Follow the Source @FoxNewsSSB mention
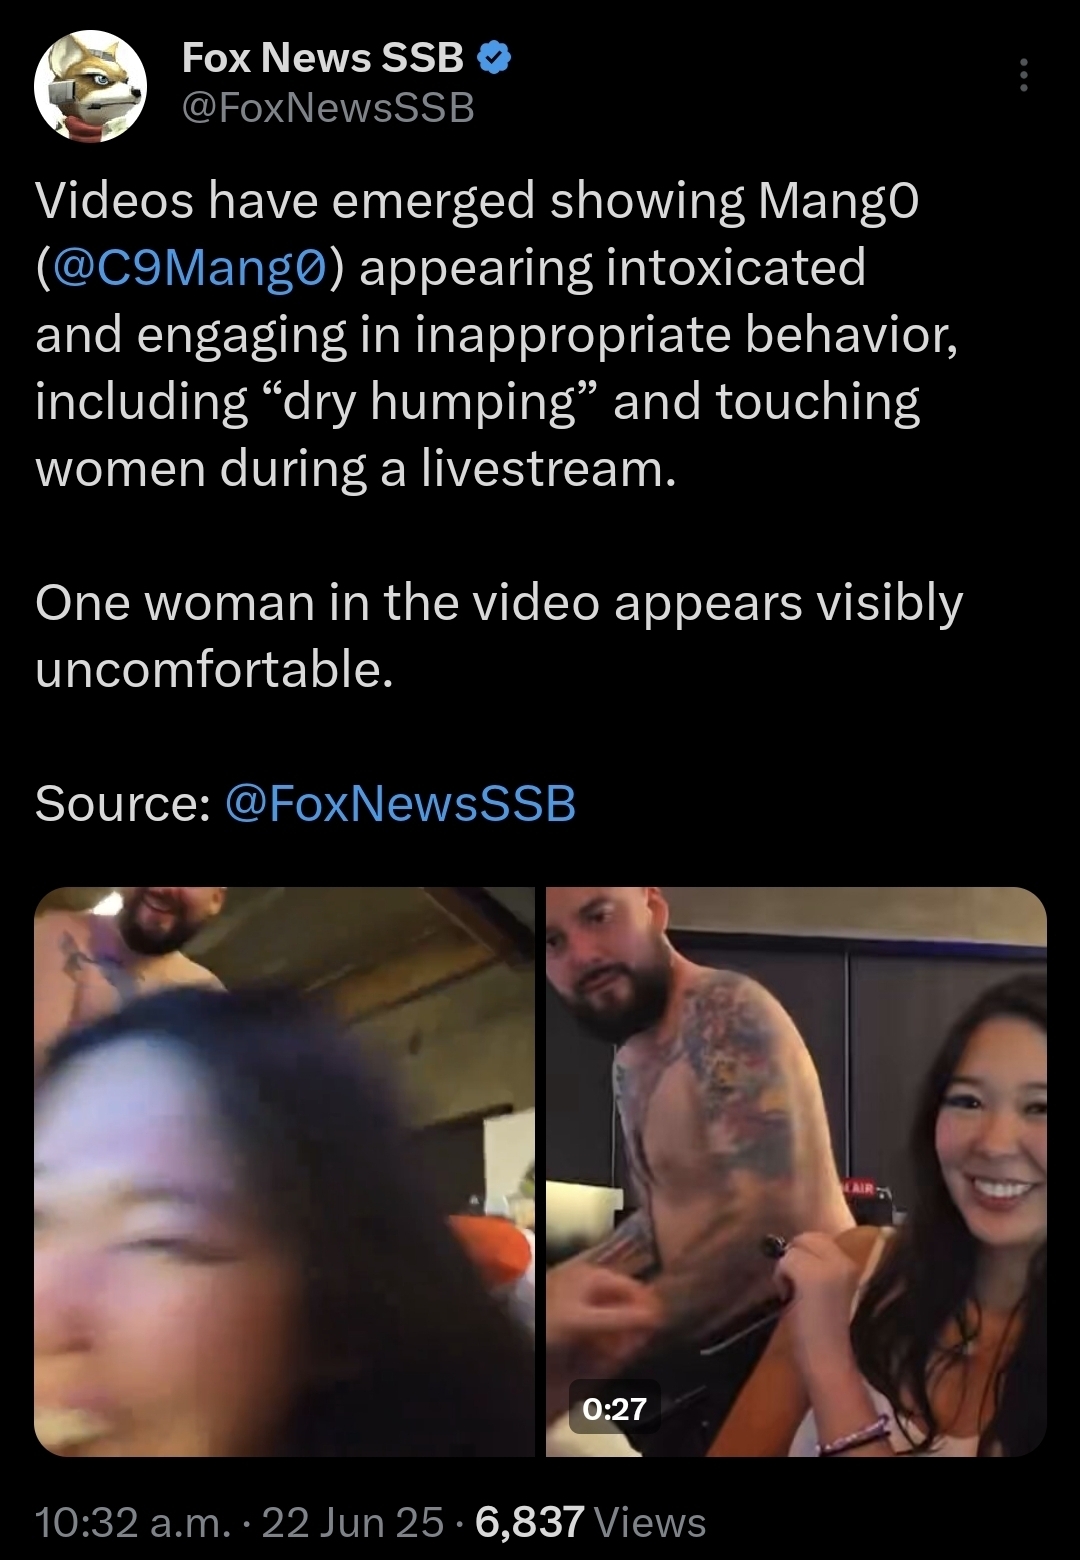 pyautogui.click(x=401, y=803)
